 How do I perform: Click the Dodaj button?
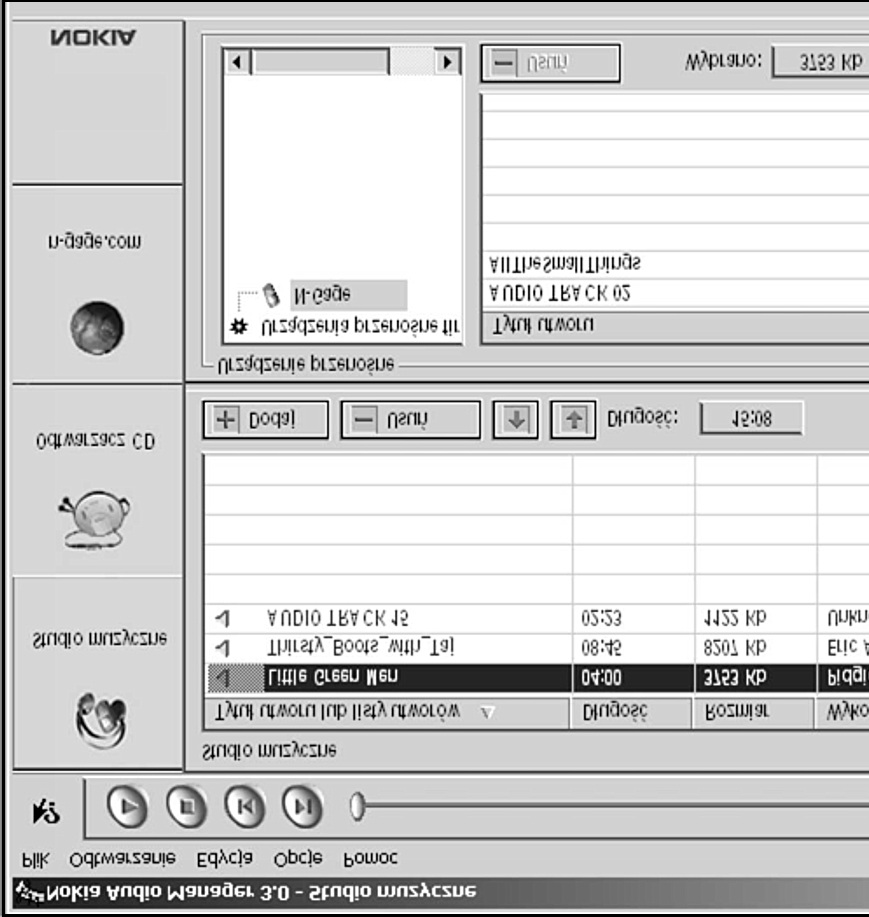click(265, 419)
